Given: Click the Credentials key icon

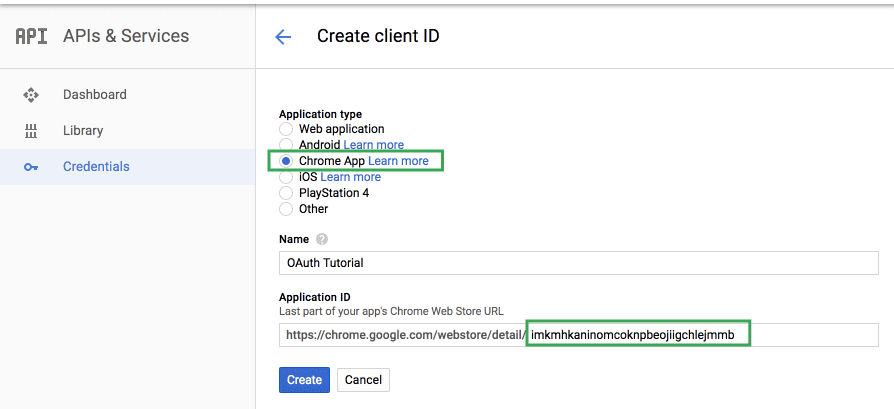Looking at the screenshot, I should click(31, 167).
